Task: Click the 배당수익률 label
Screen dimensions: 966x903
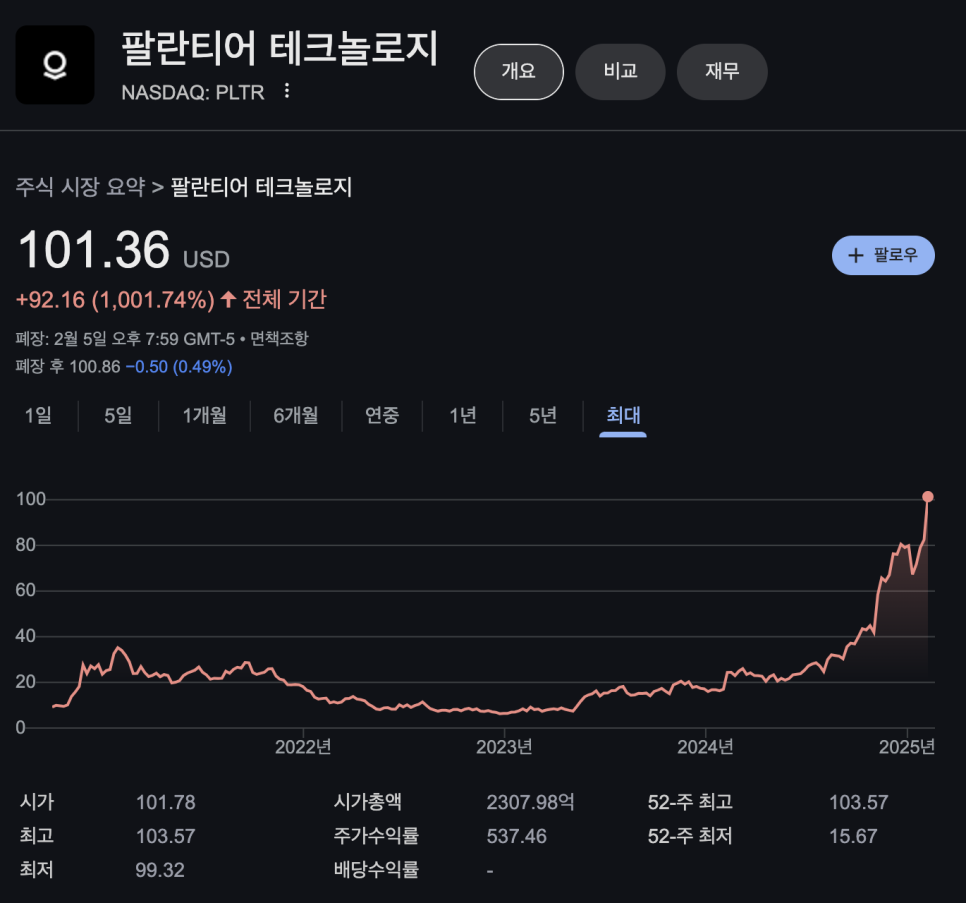Action: point(376,870)
